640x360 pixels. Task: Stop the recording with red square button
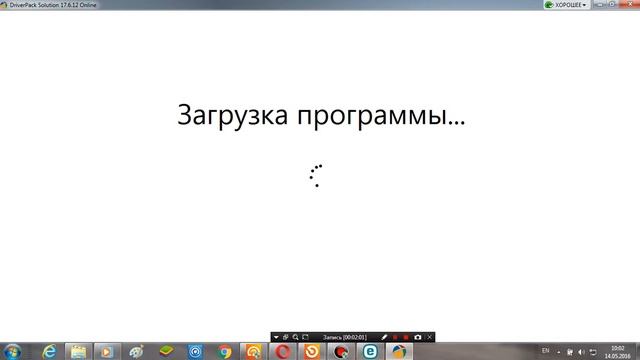(406, 337)
